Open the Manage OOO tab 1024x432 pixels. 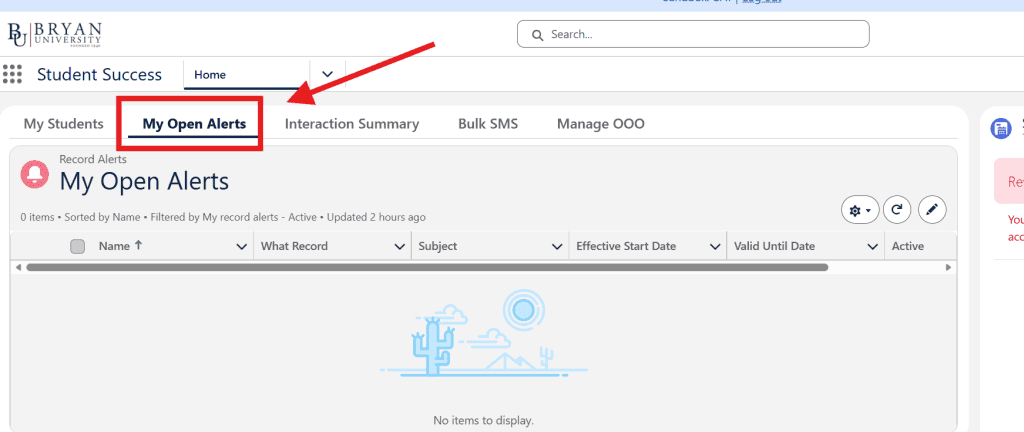601,124
